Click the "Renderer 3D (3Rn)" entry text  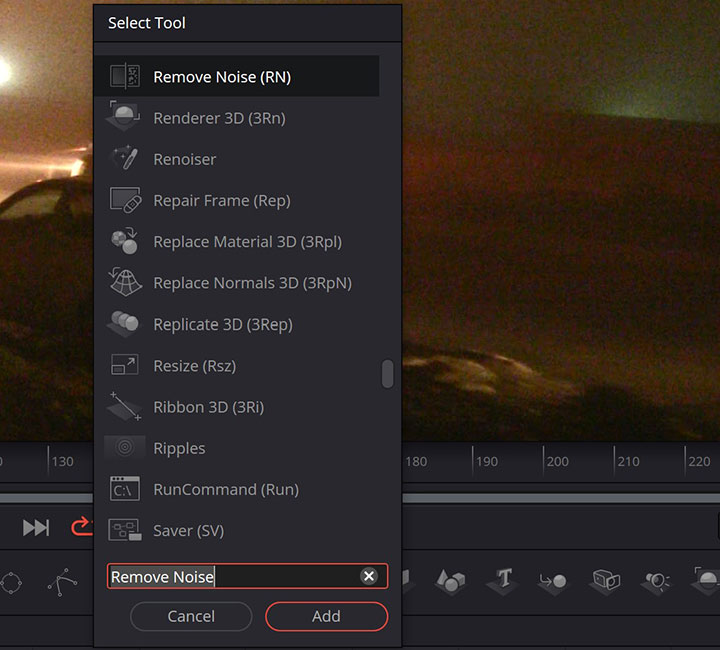[x=219, y=118]
